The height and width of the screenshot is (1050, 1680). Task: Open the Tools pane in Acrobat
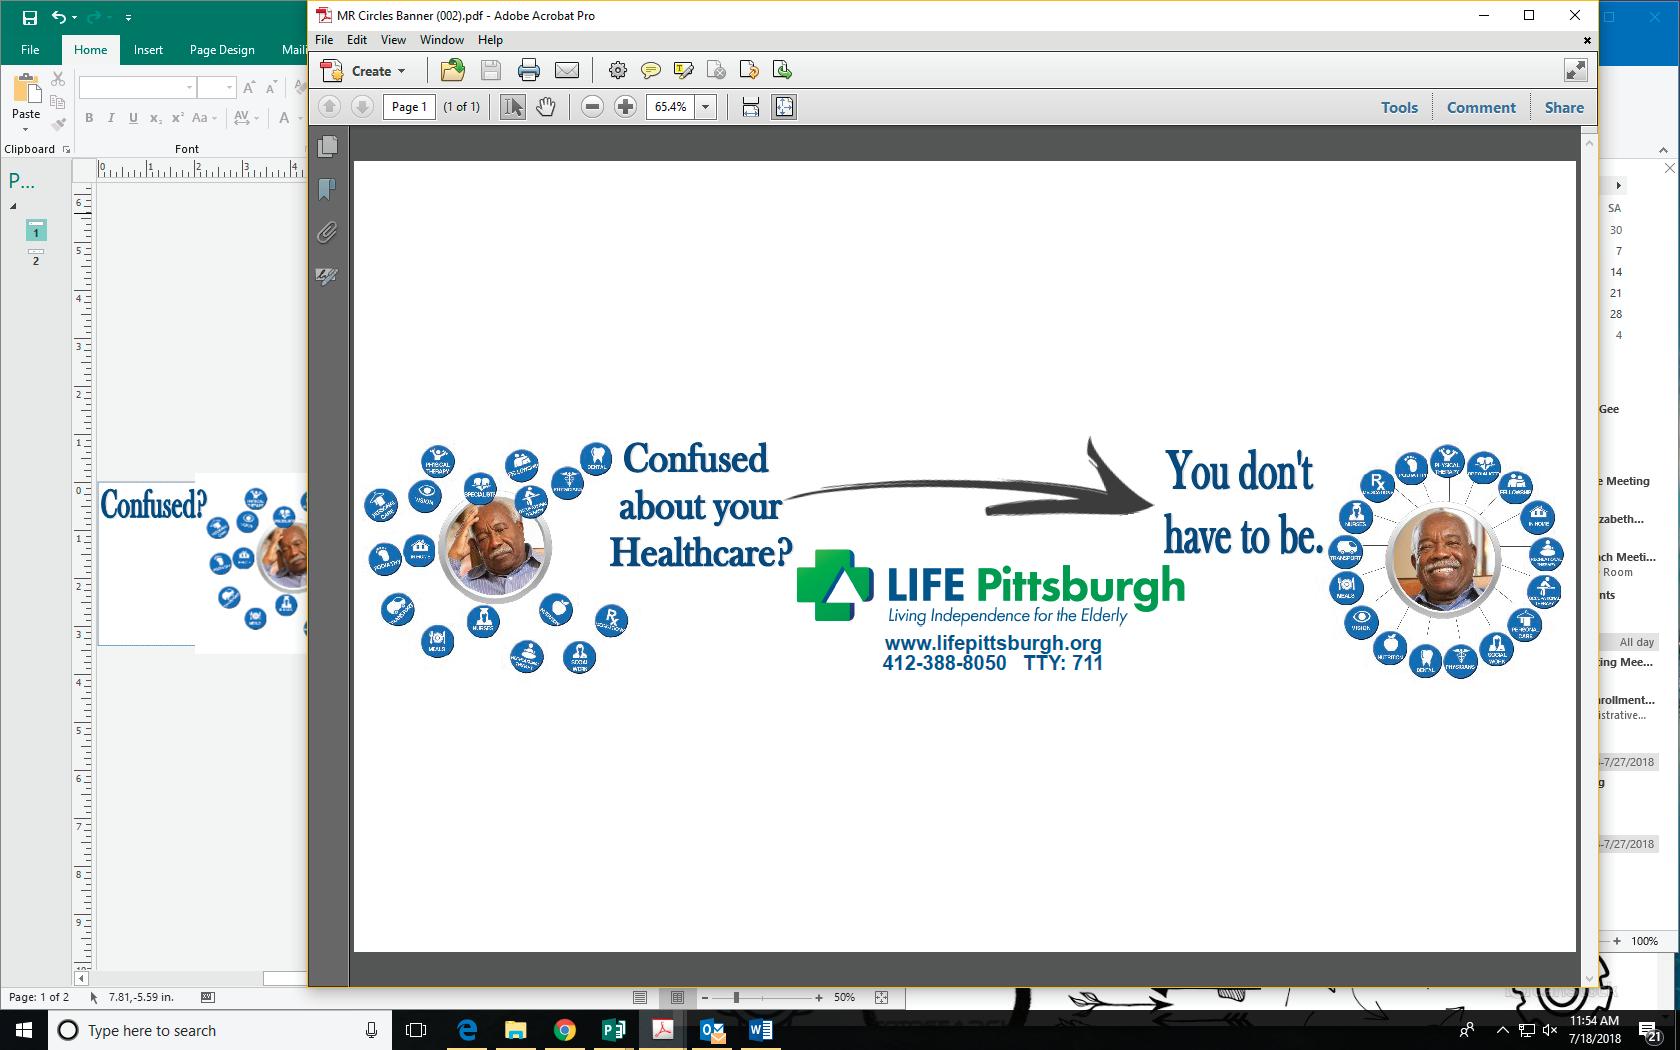(x=1399, y=107)
